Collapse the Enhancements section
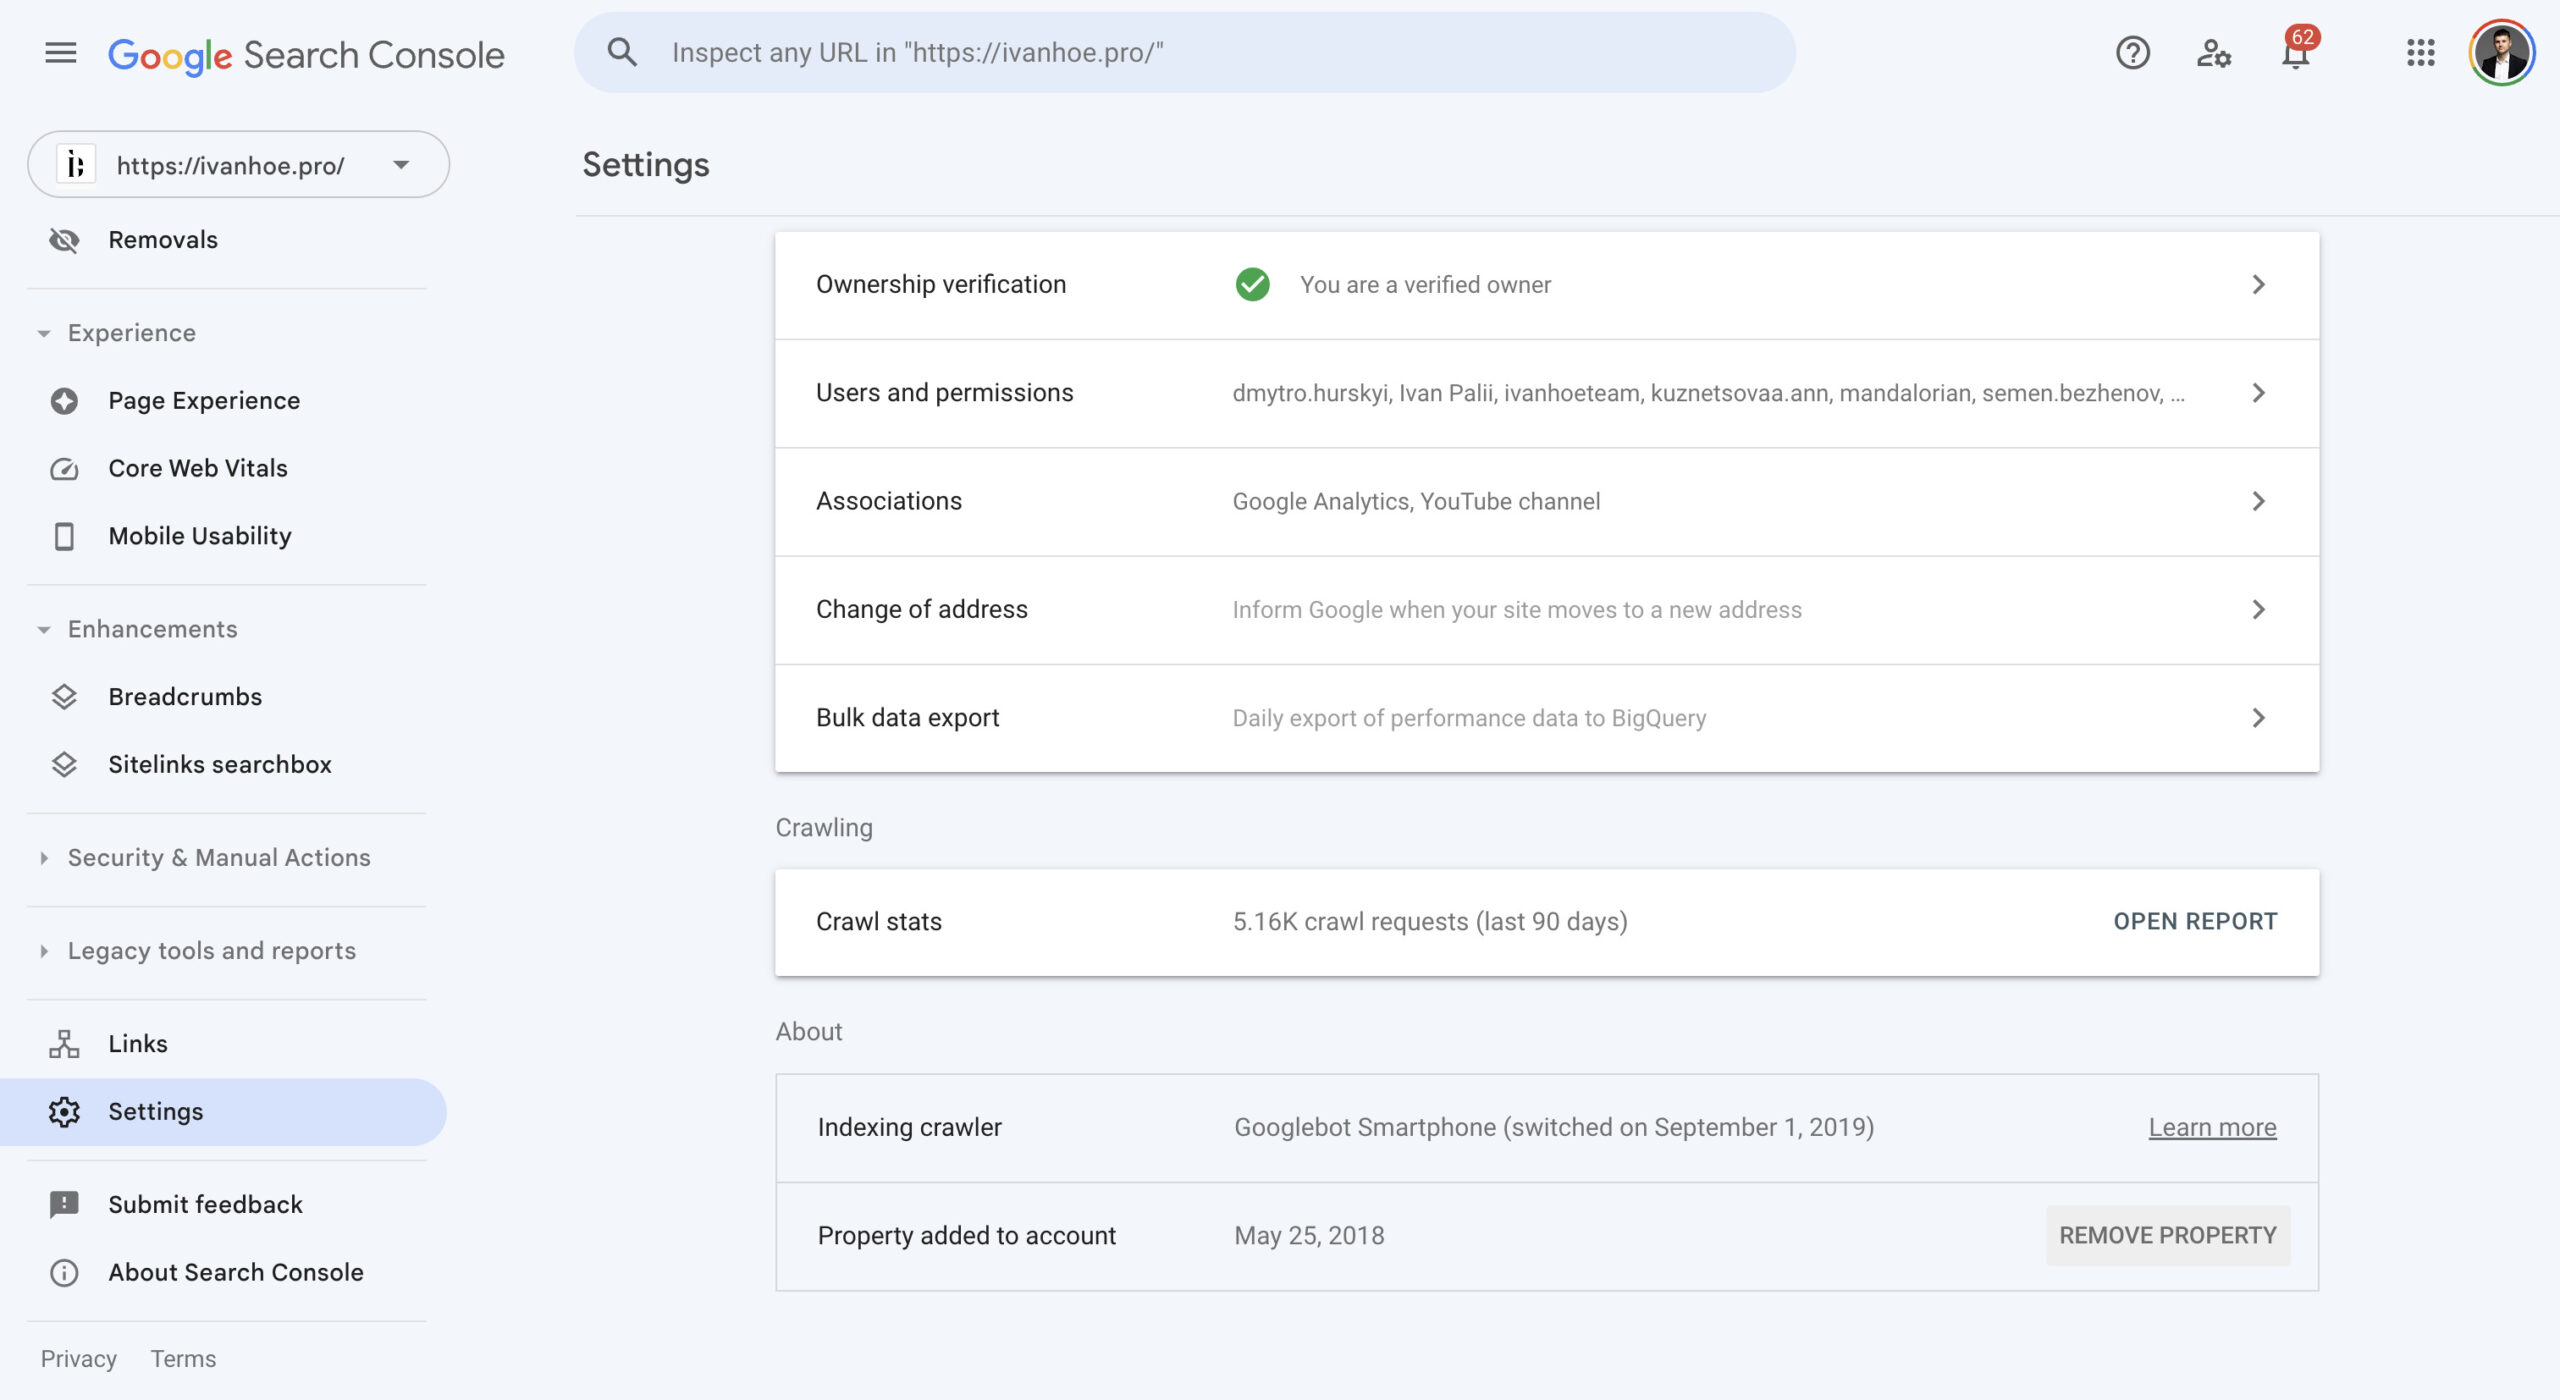2560x1400 pixels. pos(152,629)
